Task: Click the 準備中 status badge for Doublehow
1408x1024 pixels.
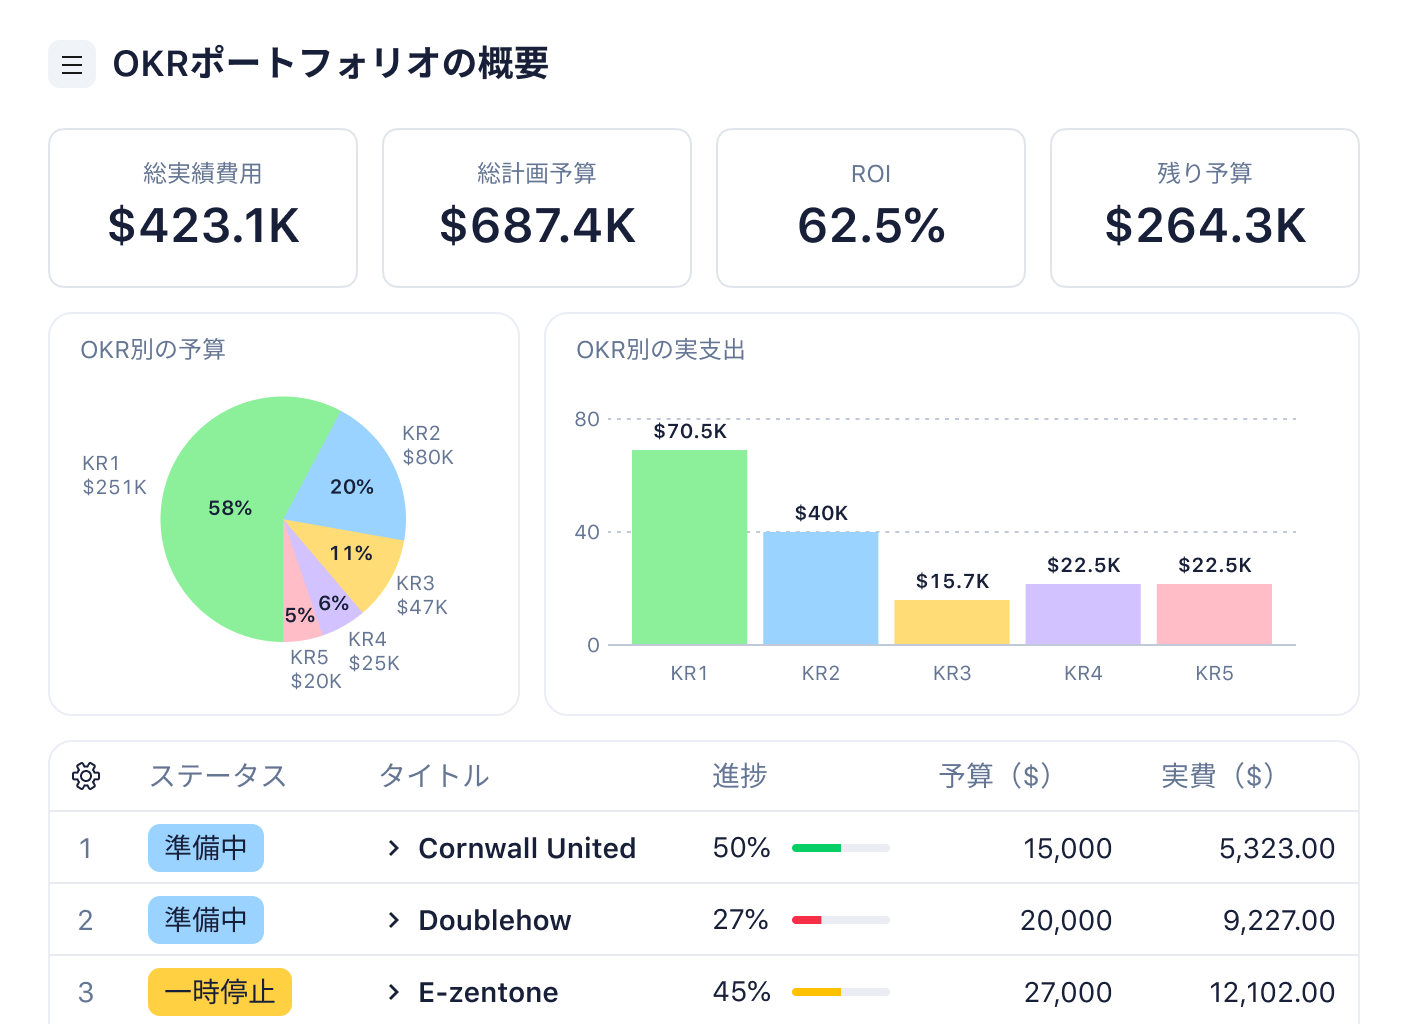Action: coord(205,920)
